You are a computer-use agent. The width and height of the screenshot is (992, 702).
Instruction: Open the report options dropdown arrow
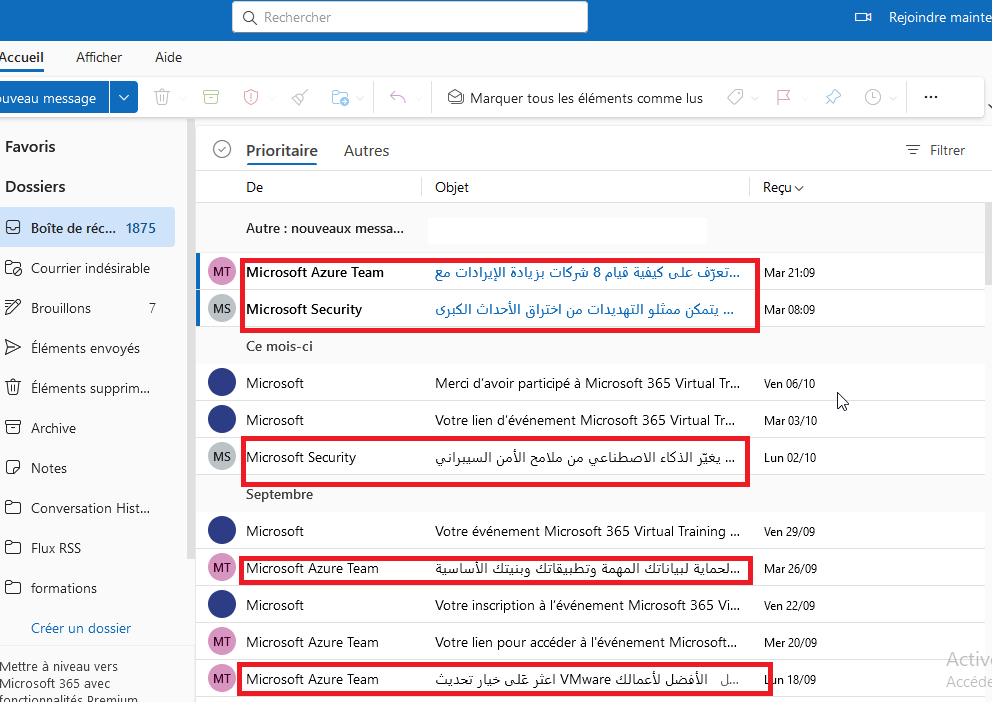[x=271, y=99]
